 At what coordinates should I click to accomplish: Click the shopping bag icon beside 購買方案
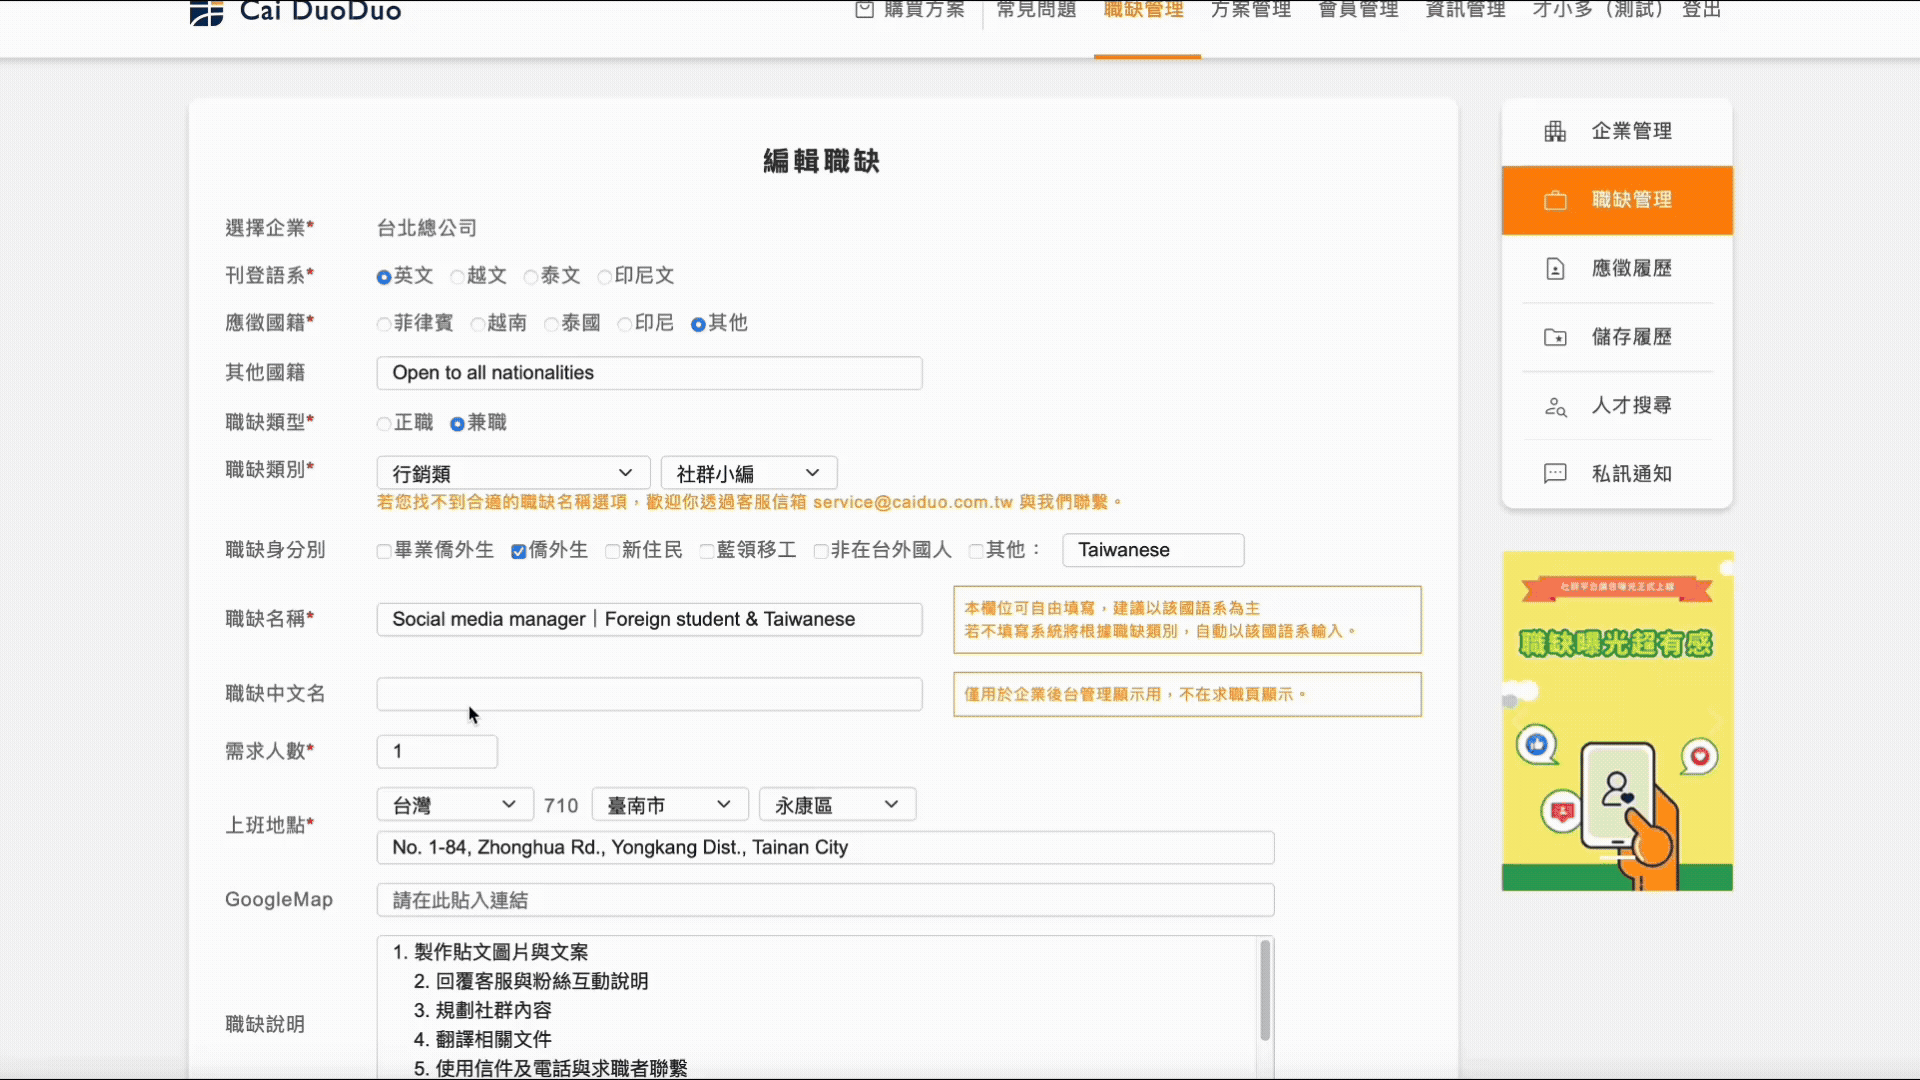pyautogui.click(x=865, y=10)
